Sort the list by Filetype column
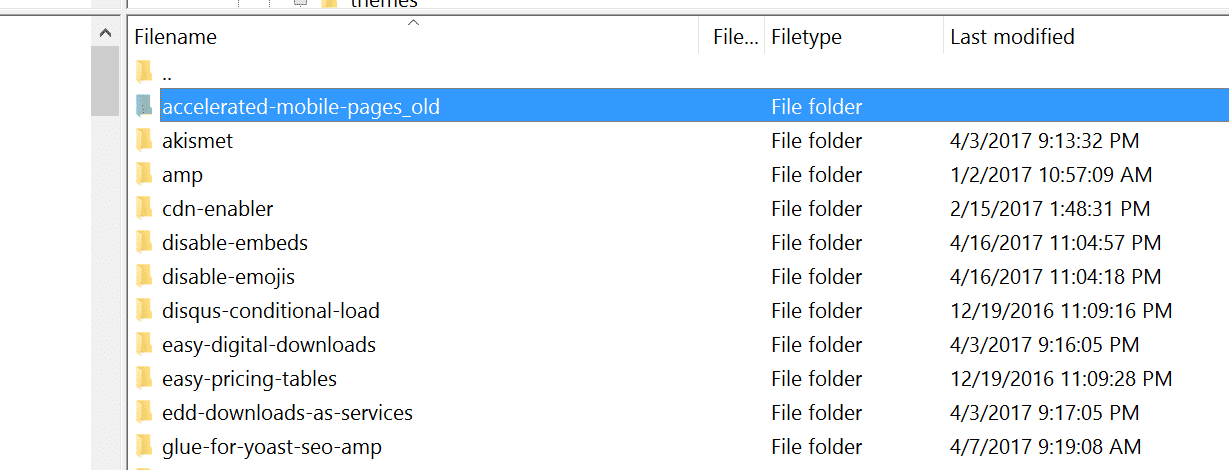This screenshot has width=1229, height=470. click(x=806, y=38)
